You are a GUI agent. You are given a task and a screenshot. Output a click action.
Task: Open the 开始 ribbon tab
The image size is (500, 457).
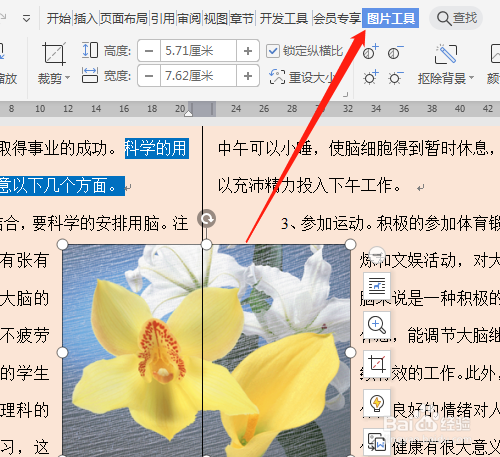[x=59, y=18]
